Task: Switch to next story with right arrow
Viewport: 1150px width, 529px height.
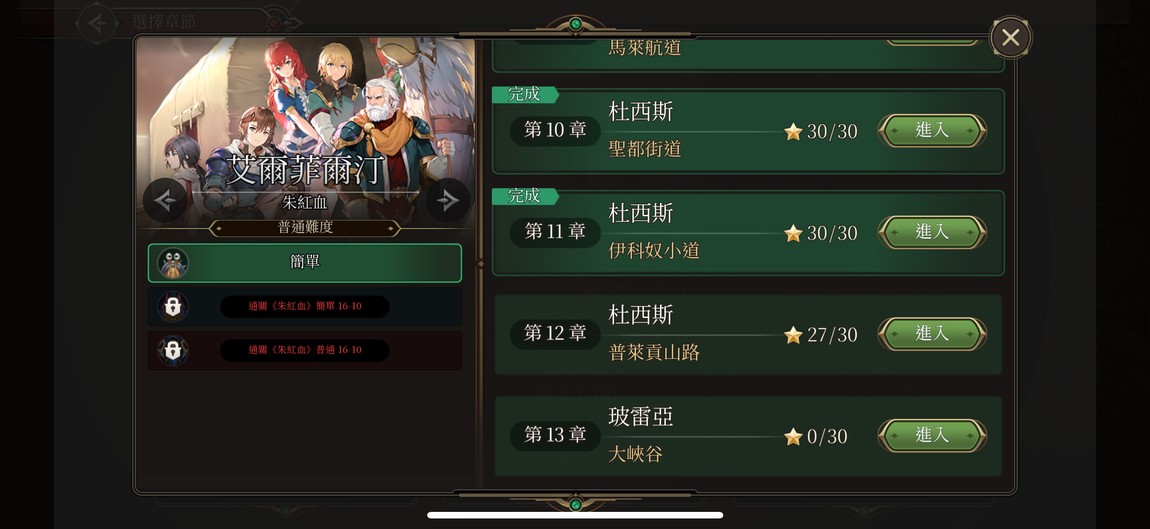Action: [447, 200]
